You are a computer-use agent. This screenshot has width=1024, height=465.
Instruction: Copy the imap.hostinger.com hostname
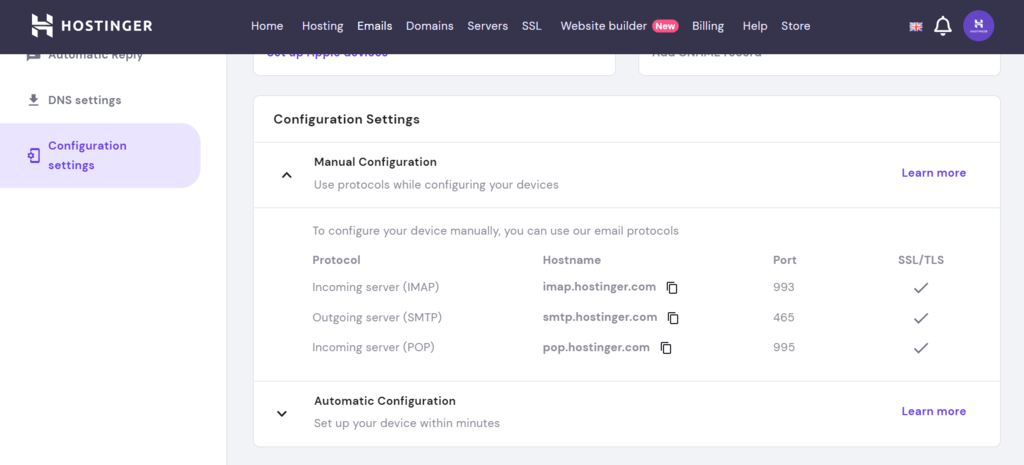(672, 288)
